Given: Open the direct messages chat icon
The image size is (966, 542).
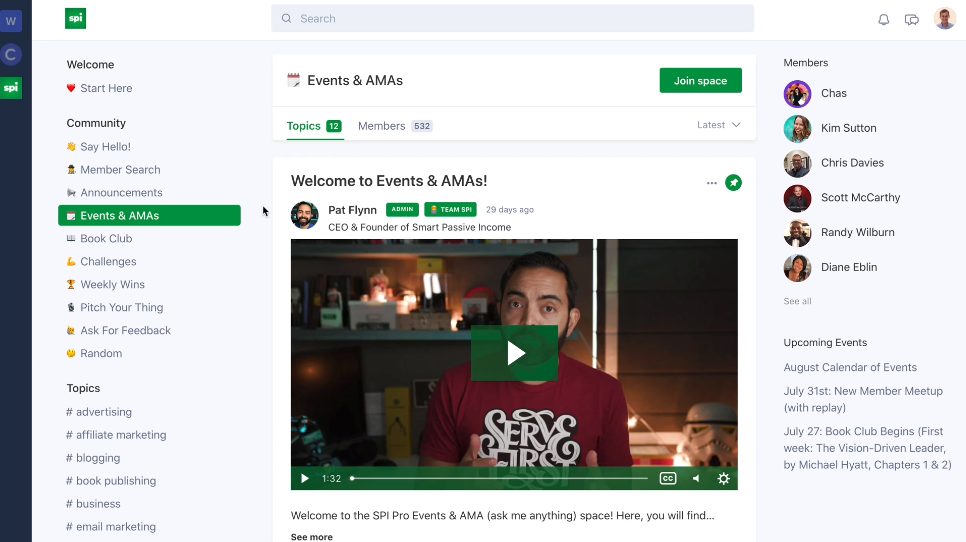Looking at the screenshot, I should (x=912, y=20).
